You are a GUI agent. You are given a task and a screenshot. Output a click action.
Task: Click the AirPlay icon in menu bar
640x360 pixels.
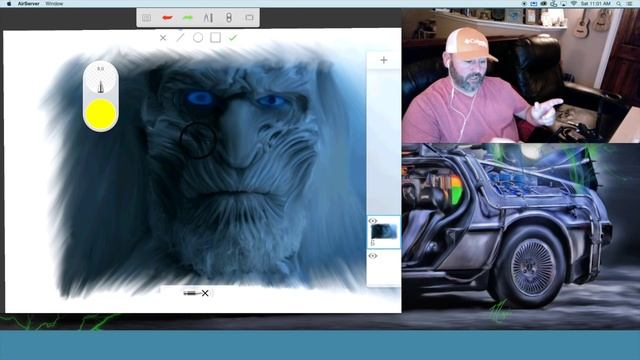[564, 4]
